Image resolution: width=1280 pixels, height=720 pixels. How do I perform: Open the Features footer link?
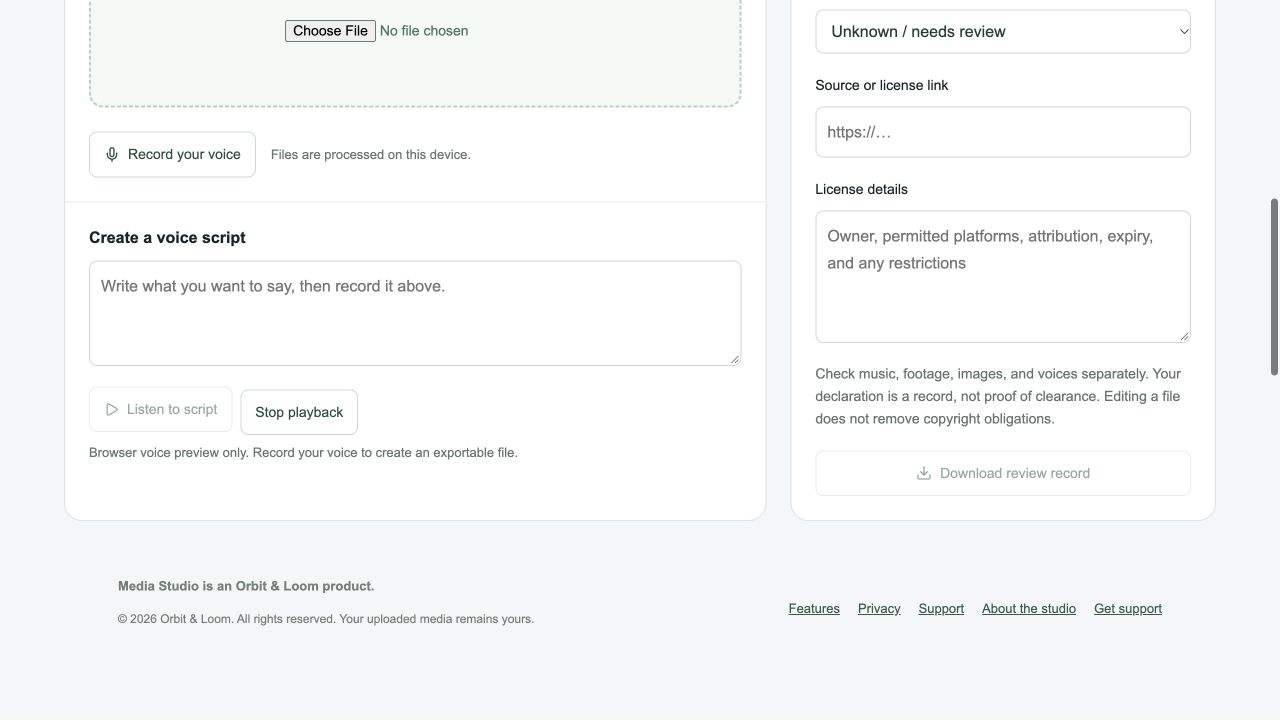[814, 609]
